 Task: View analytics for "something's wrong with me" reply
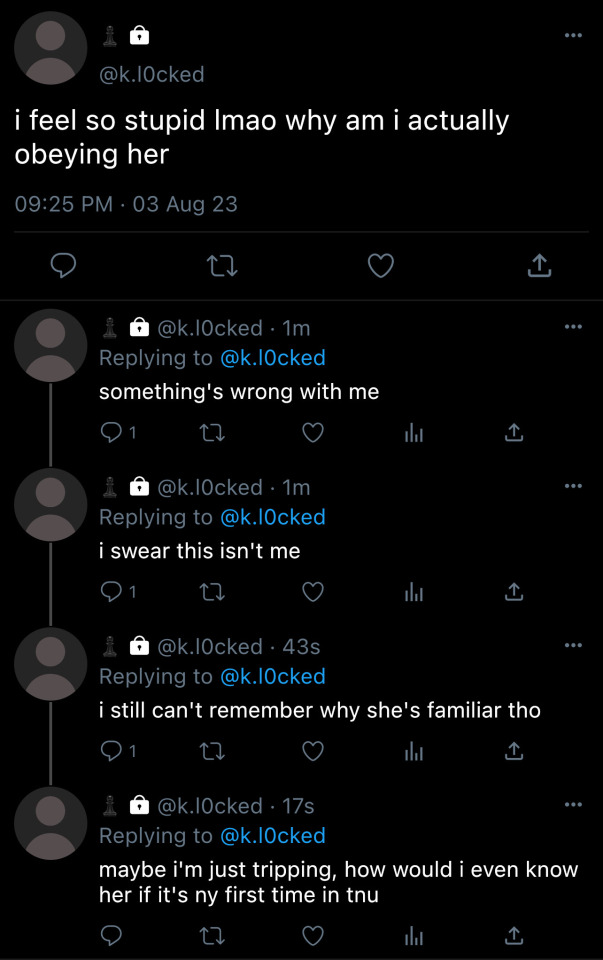412,432
